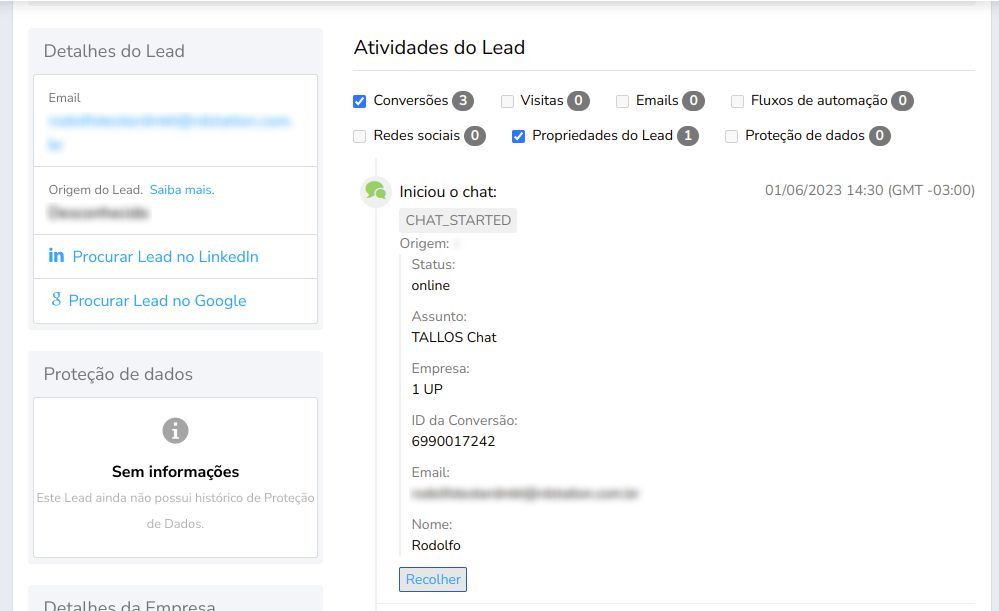Enable the Proteção de dados filter
999x611 pixels.
point(731,135)
